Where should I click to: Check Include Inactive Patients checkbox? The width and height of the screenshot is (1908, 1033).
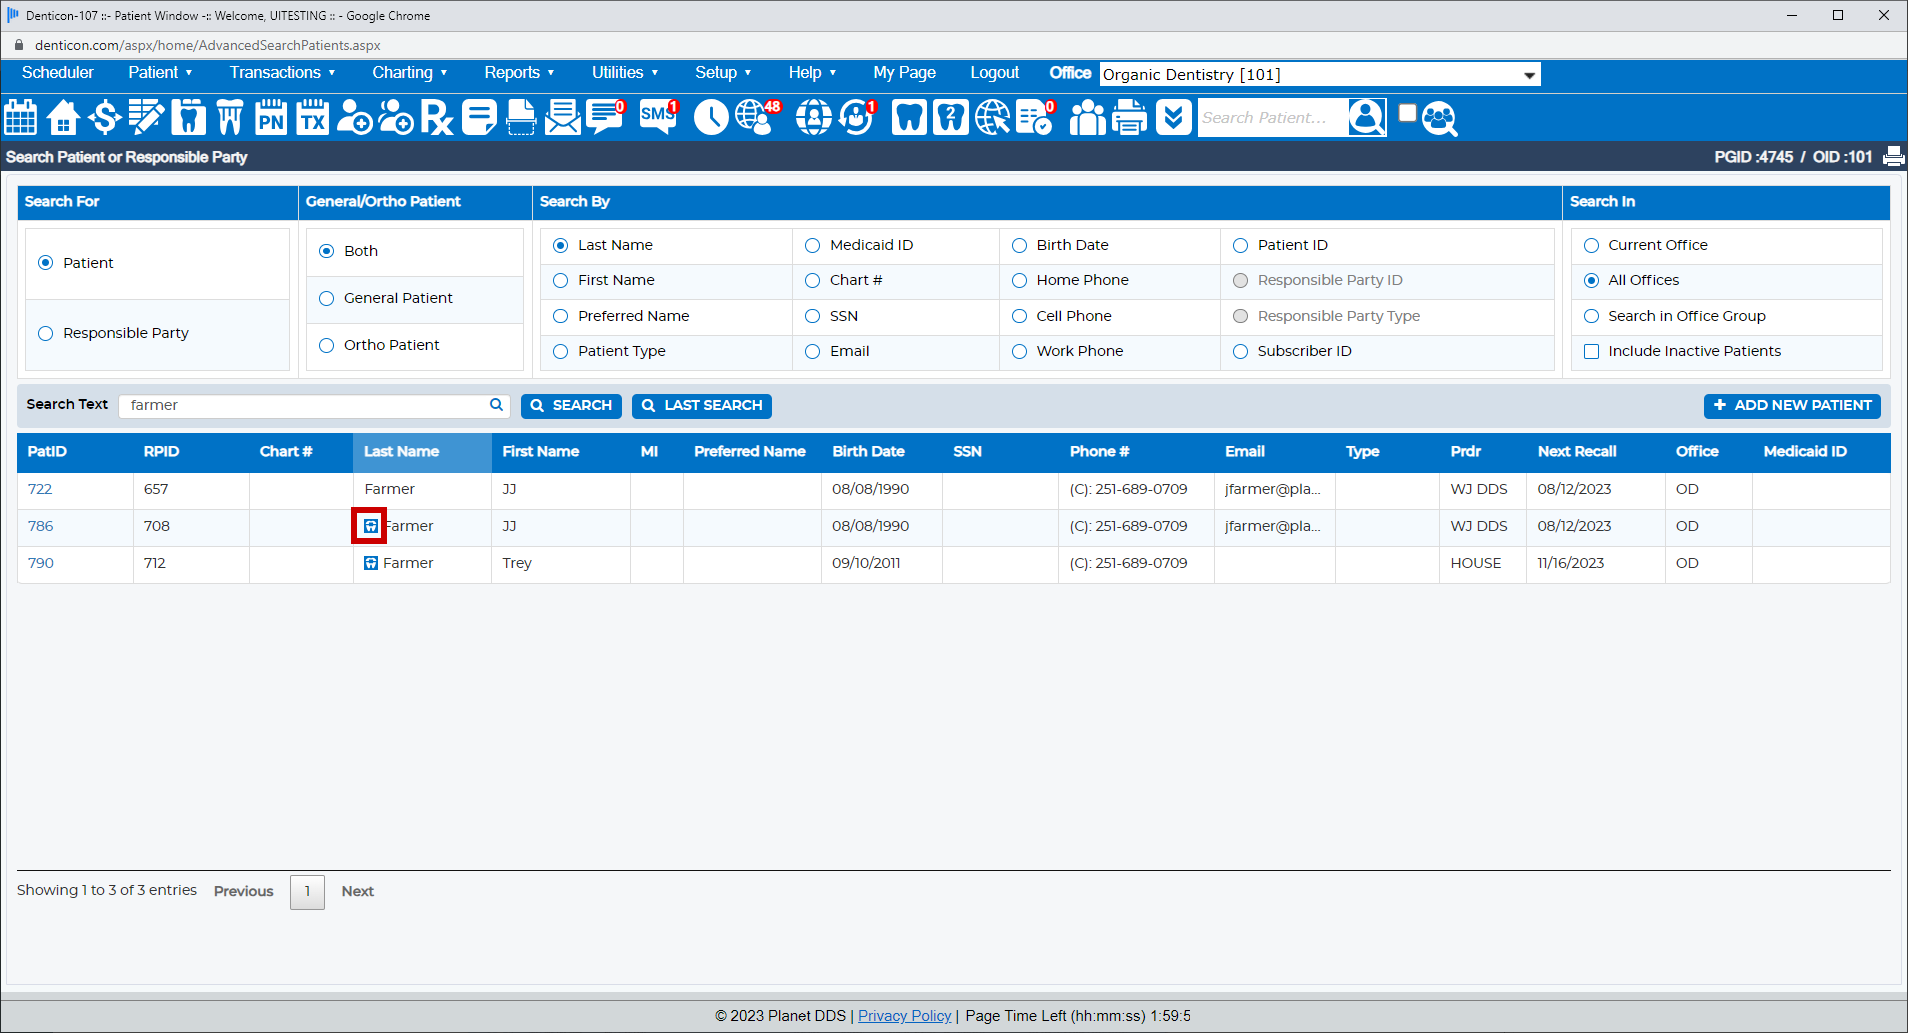point(1591,352)
